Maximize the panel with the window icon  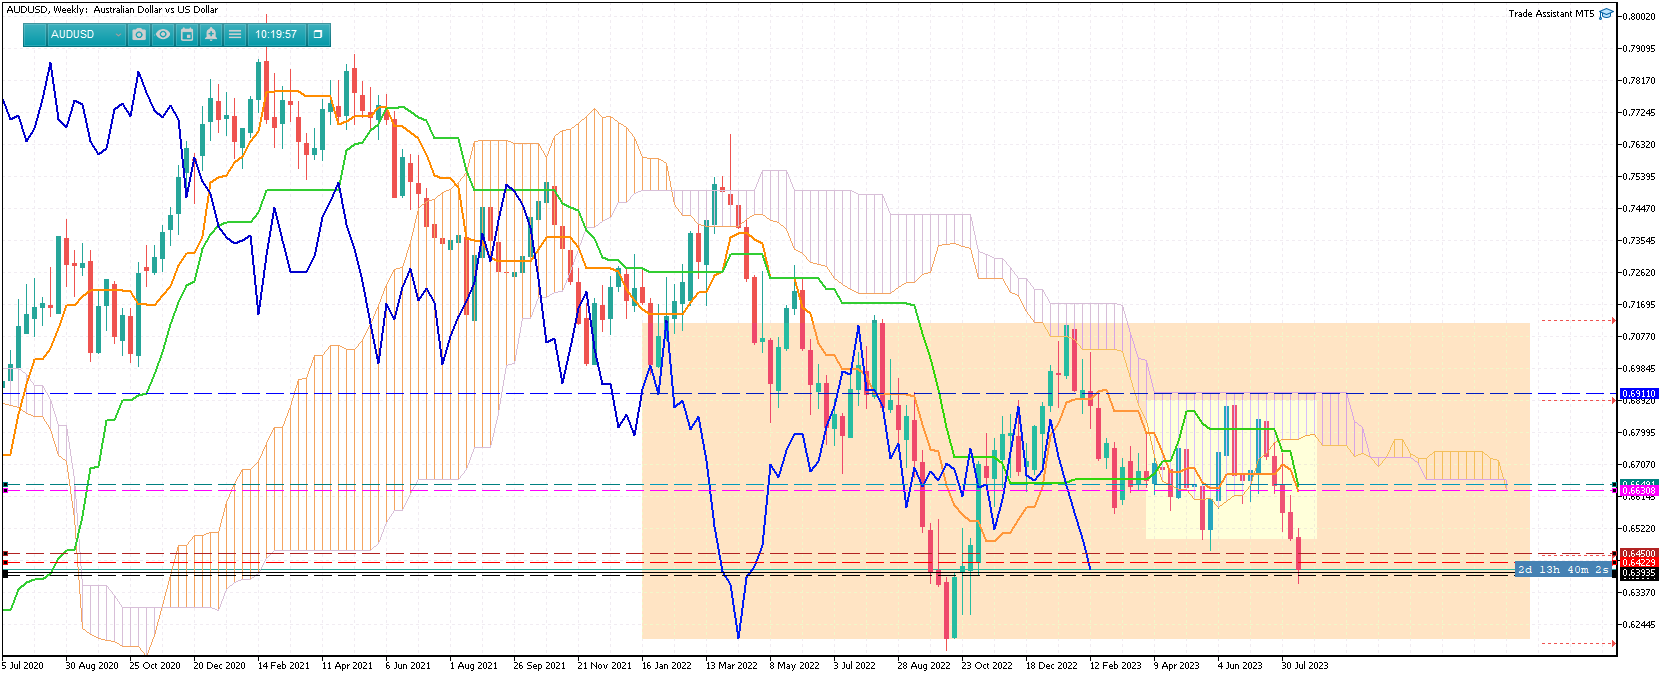click(318, 34)
